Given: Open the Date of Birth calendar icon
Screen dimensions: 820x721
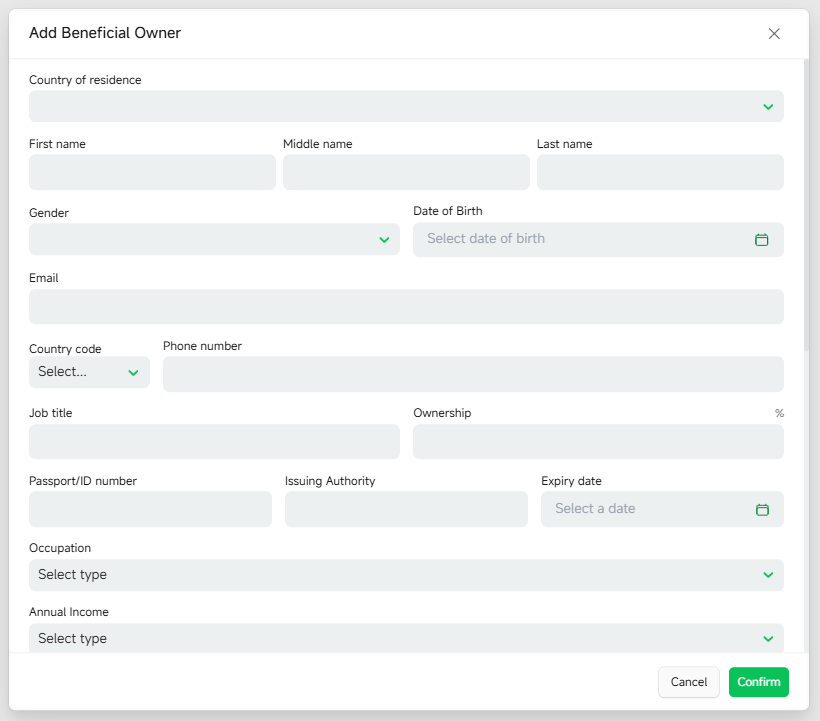Looking at the screenshot, I should coord(761,239).
